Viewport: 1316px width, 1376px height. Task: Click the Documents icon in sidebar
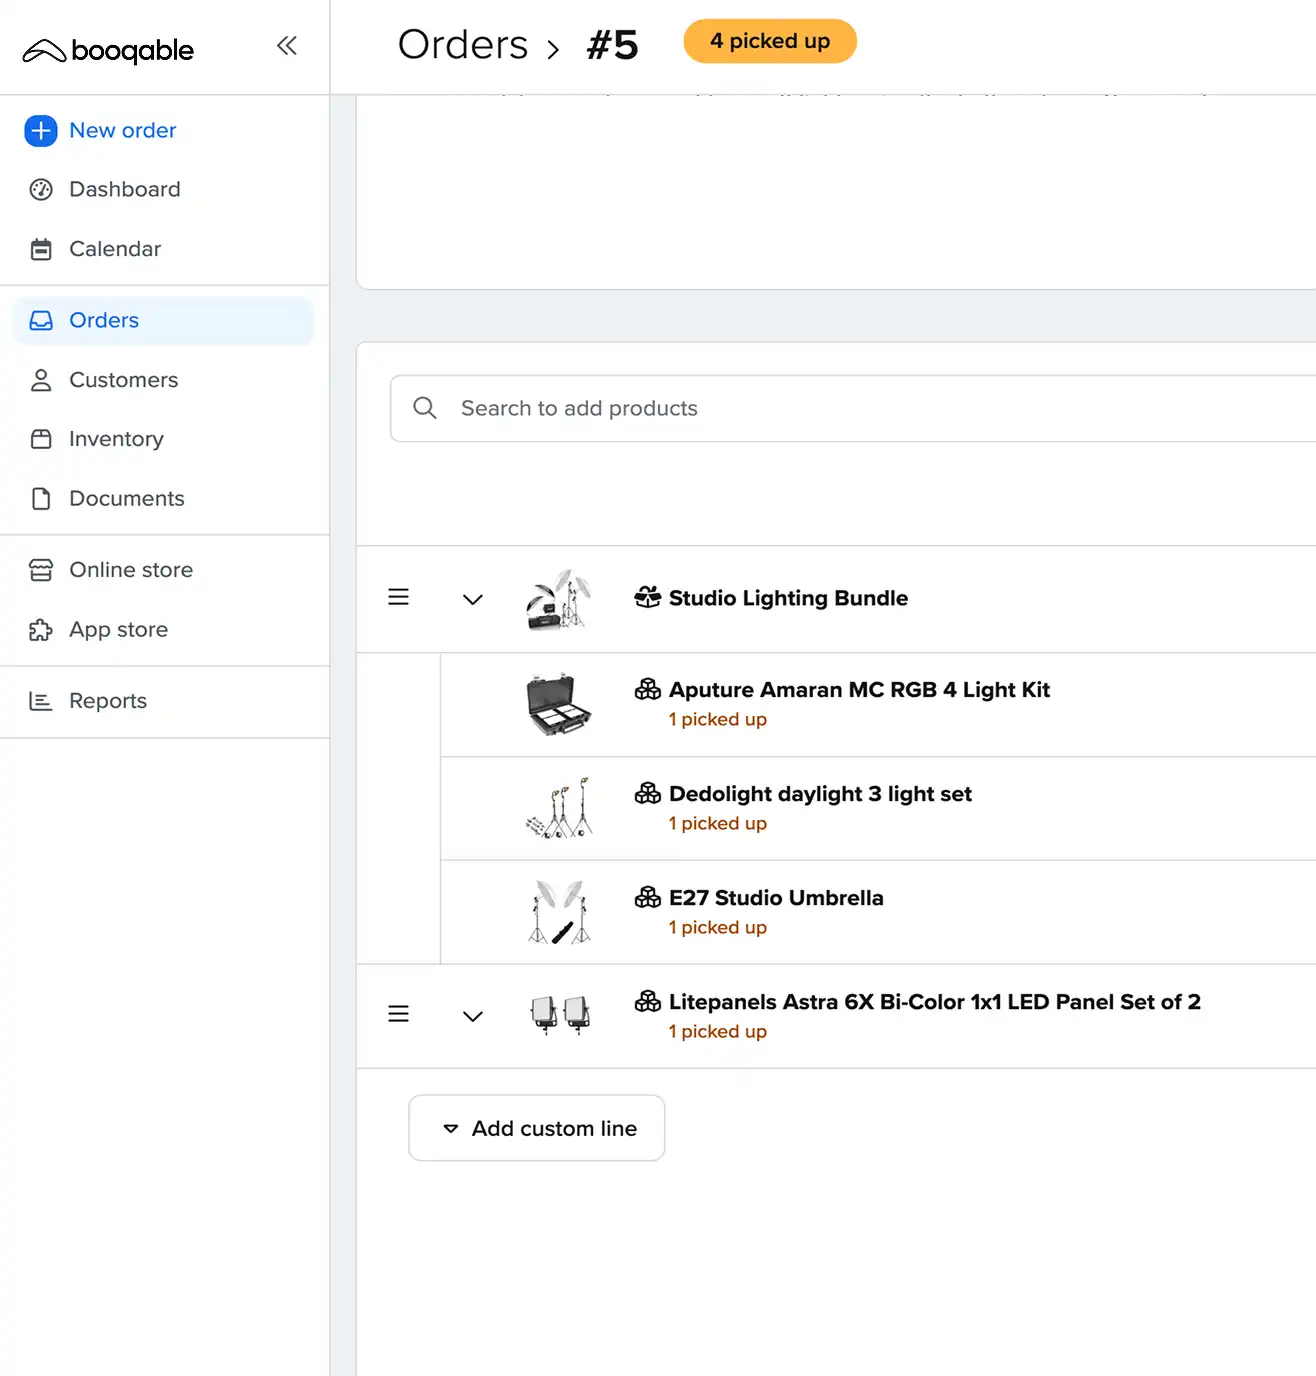[41, 499]
